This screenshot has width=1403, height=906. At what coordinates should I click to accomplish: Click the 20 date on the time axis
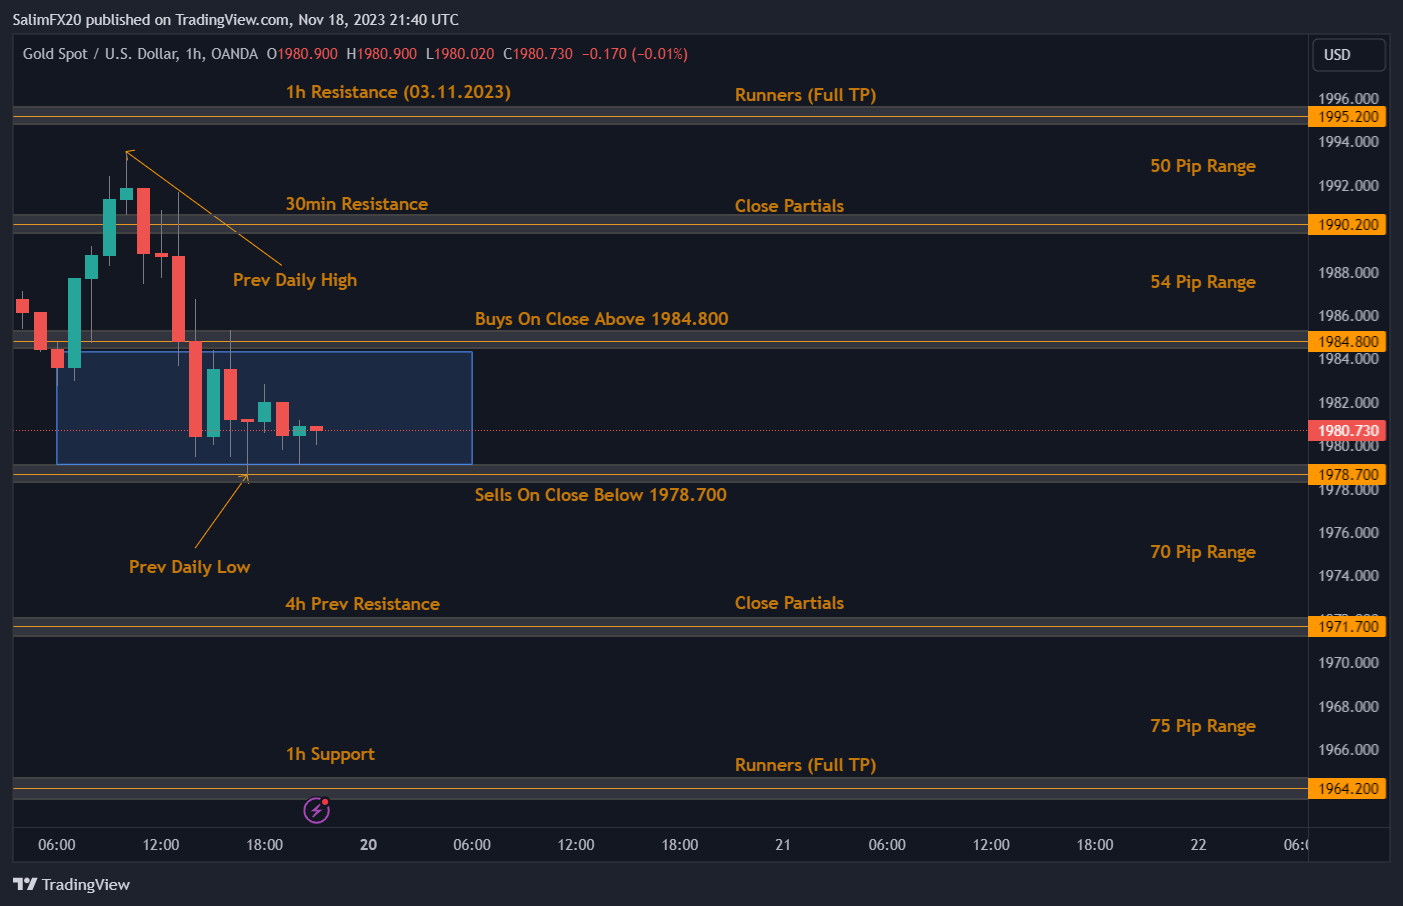coord(368,845)
